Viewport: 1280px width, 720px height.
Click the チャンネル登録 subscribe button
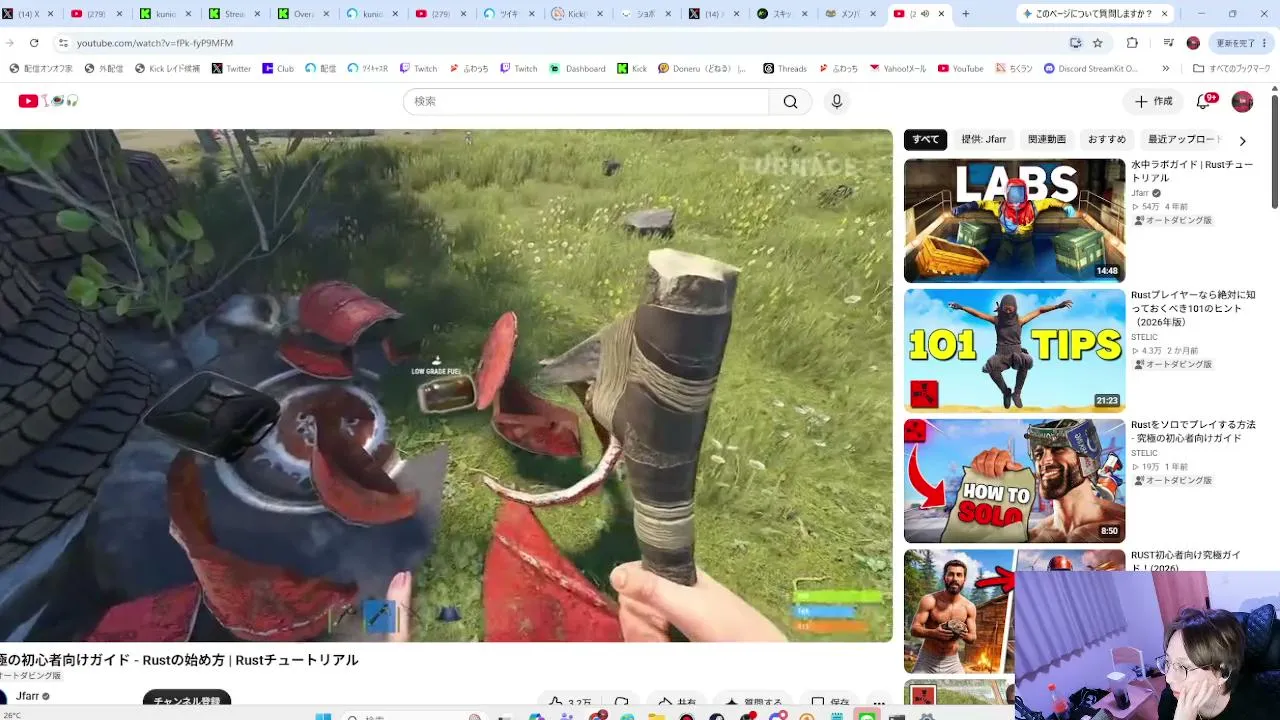pyautogui.click(x=187, y=702)
